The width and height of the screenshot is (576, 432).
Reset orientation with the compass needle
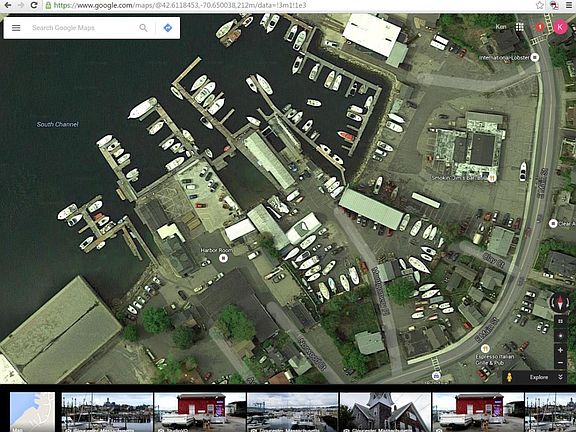coord(560,303)
